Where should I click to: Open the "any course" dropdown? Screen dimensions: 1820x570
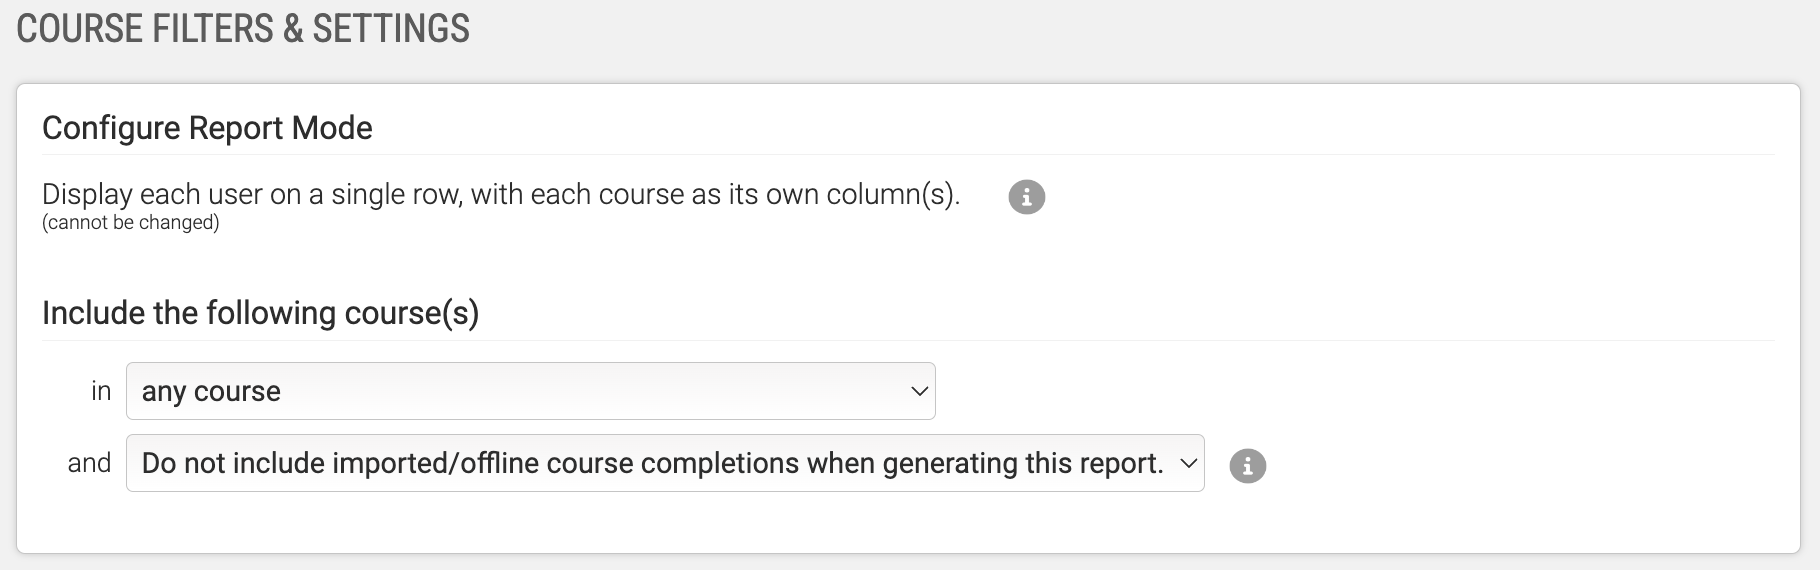tap(530, 391)
